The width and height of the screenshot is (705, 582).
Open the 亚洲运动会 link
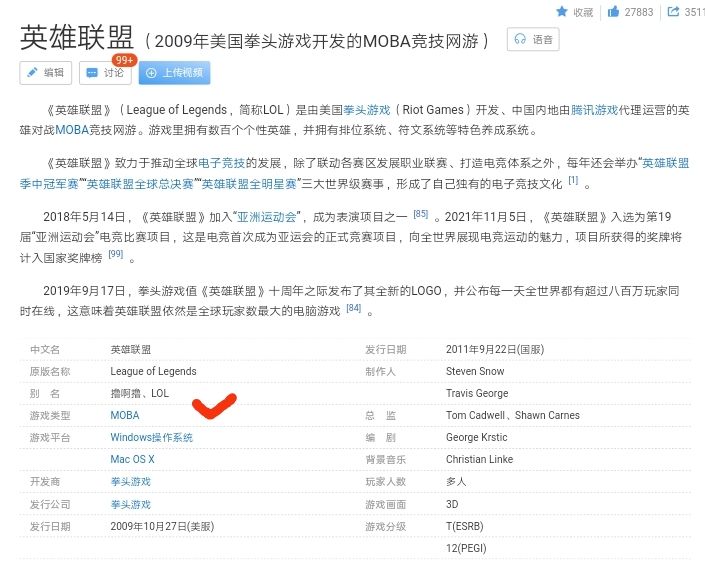pyautogui.click(x=267, y=217)
